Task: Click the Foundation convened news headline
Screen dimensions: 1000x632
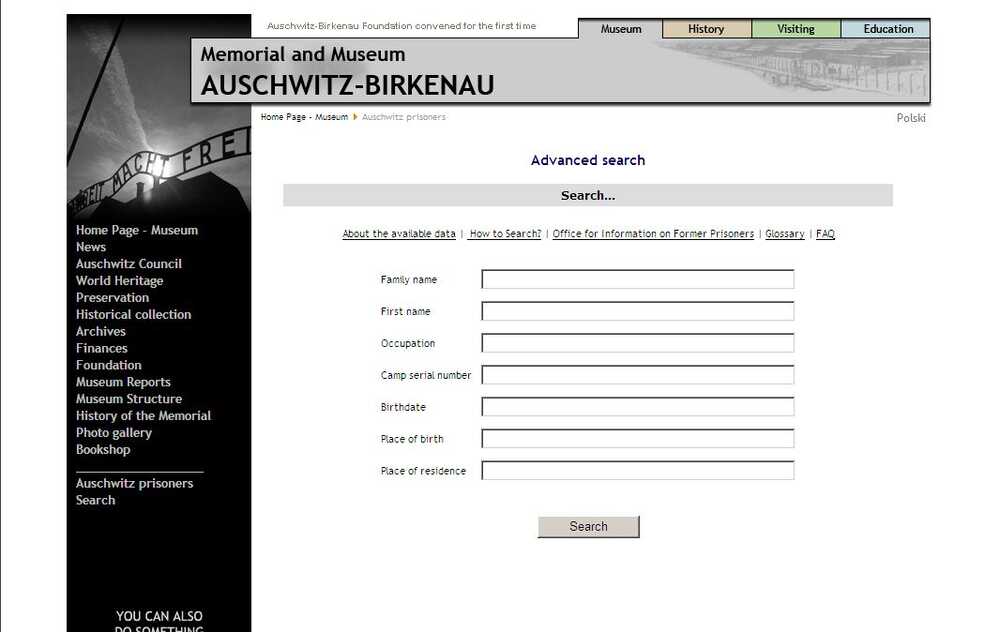Action: tap(402, 26)
